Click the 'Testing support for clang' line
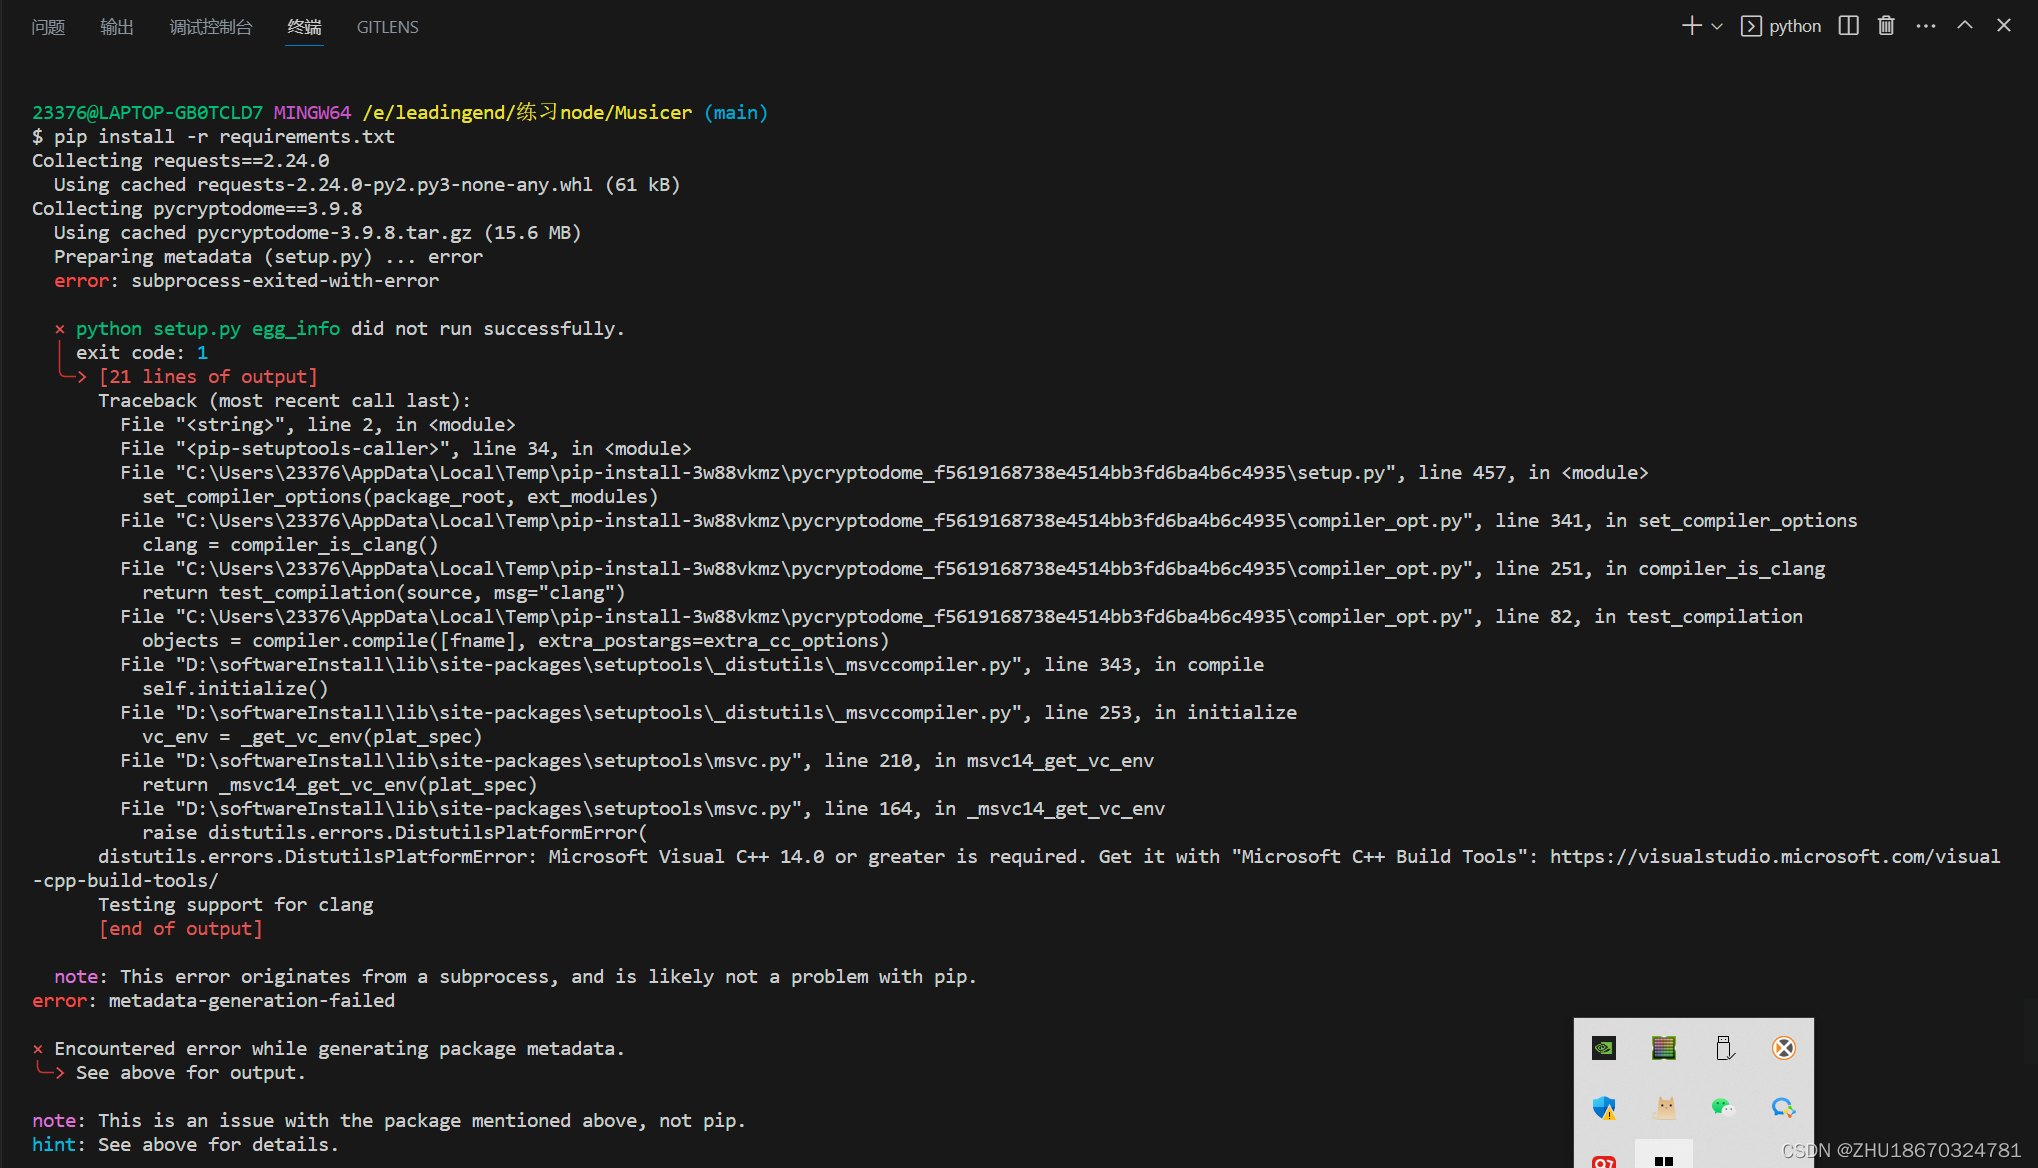 [x=235, y=905]
